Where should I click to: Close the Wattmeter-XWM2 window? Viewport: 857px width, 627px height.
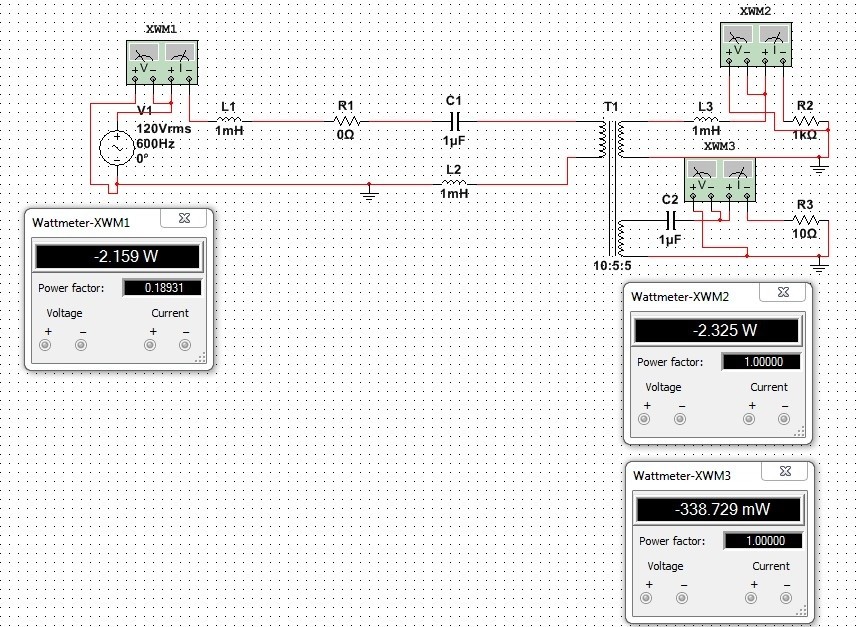(x=783, y=292)
